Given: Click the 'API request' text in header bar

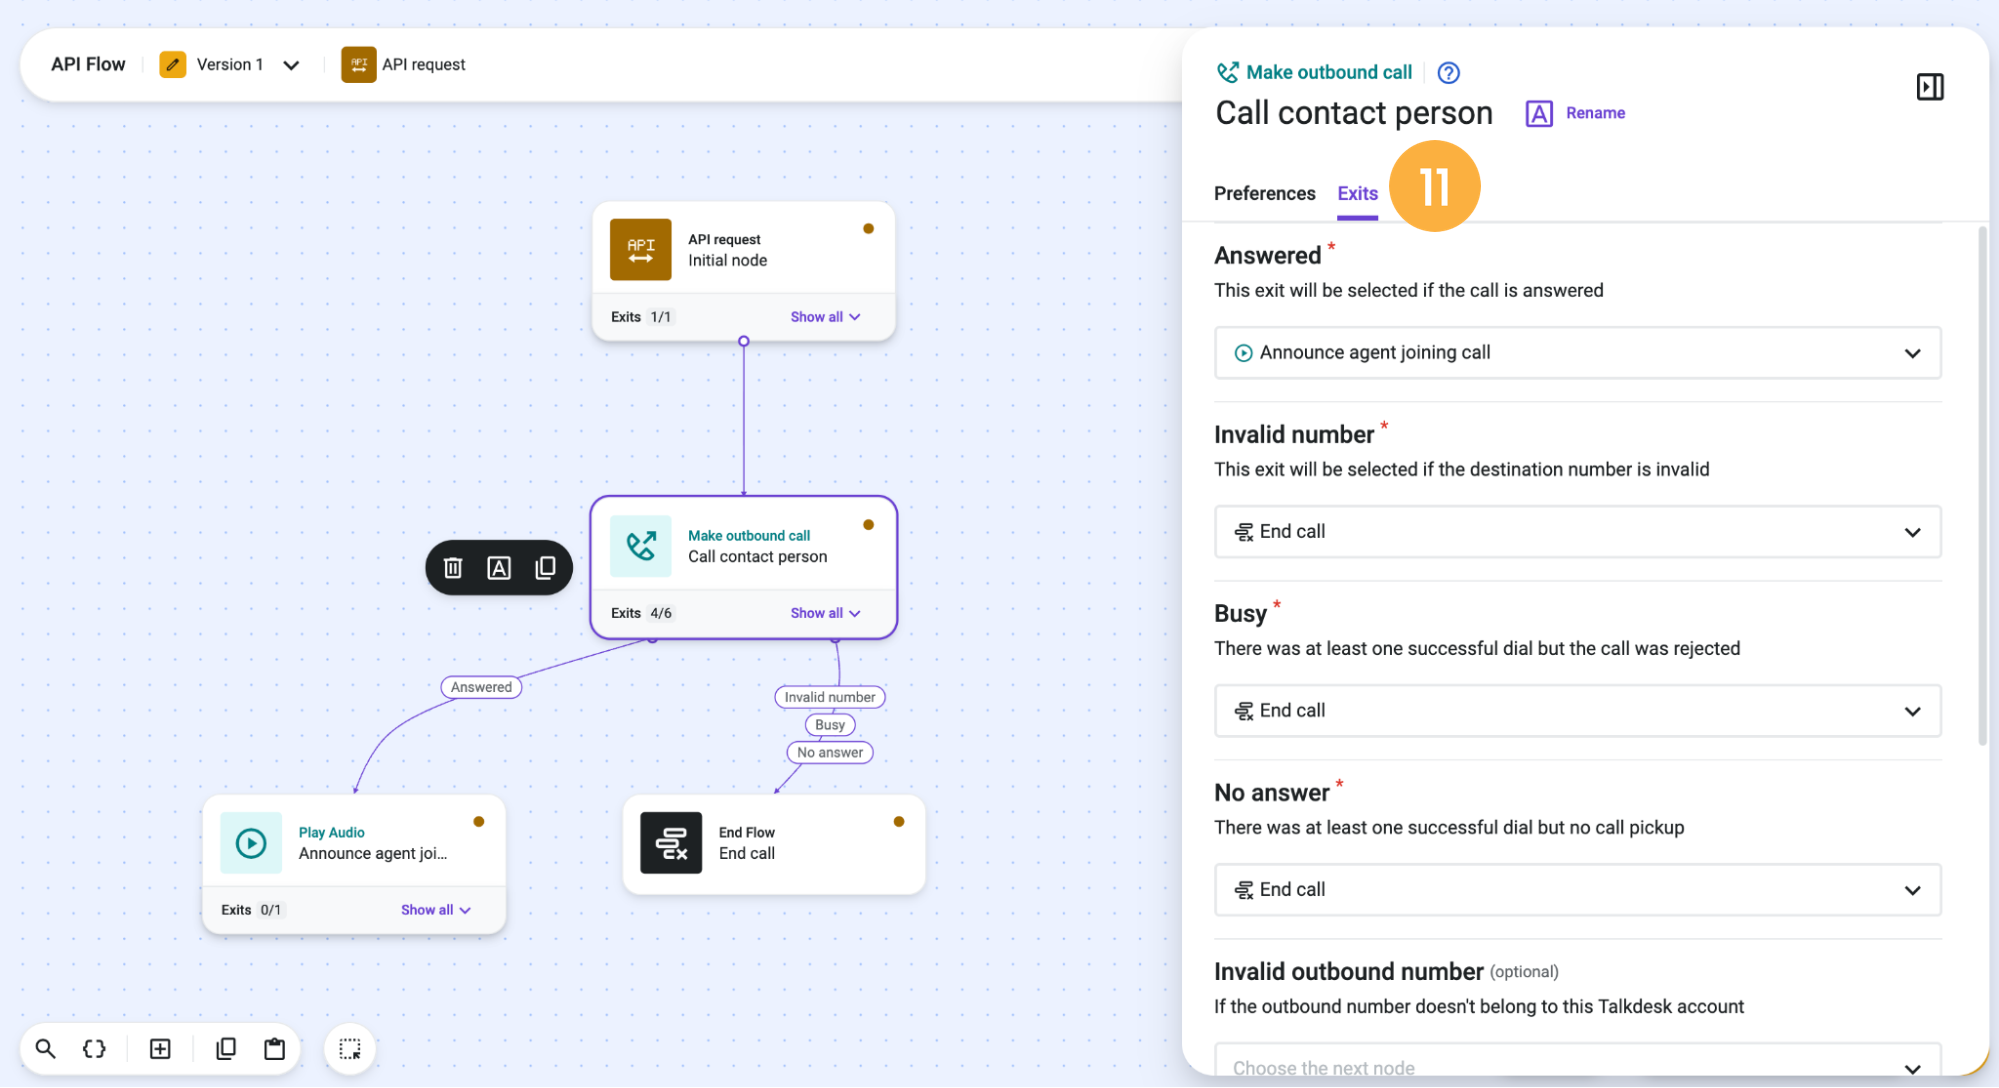Looking at the screenshot, I should (423, 64).
